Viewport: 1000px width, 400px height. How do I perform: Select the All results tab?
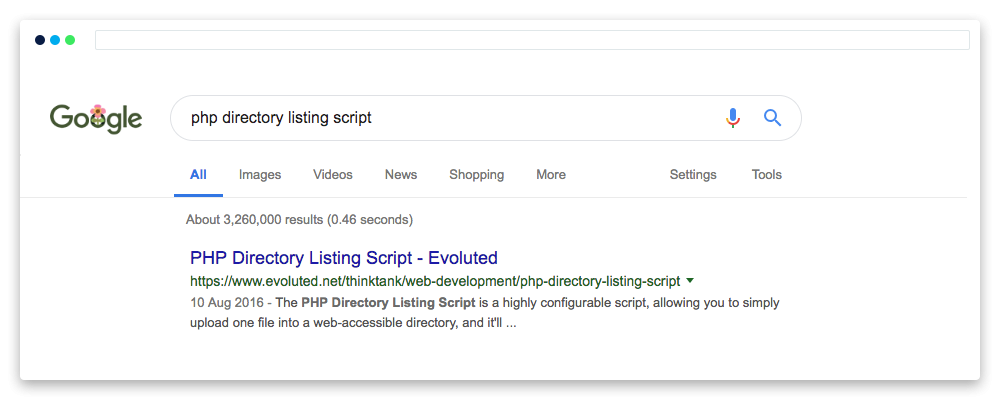(x=198, y=175)
